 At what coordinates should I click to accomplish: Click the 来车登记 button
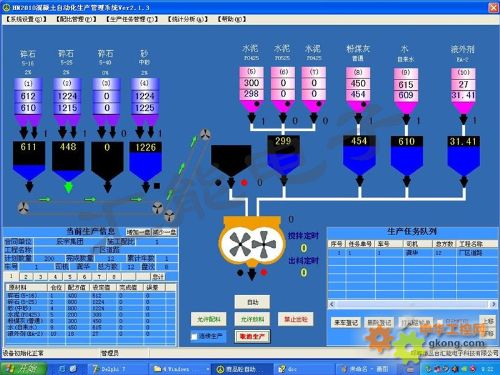[347, 322]
